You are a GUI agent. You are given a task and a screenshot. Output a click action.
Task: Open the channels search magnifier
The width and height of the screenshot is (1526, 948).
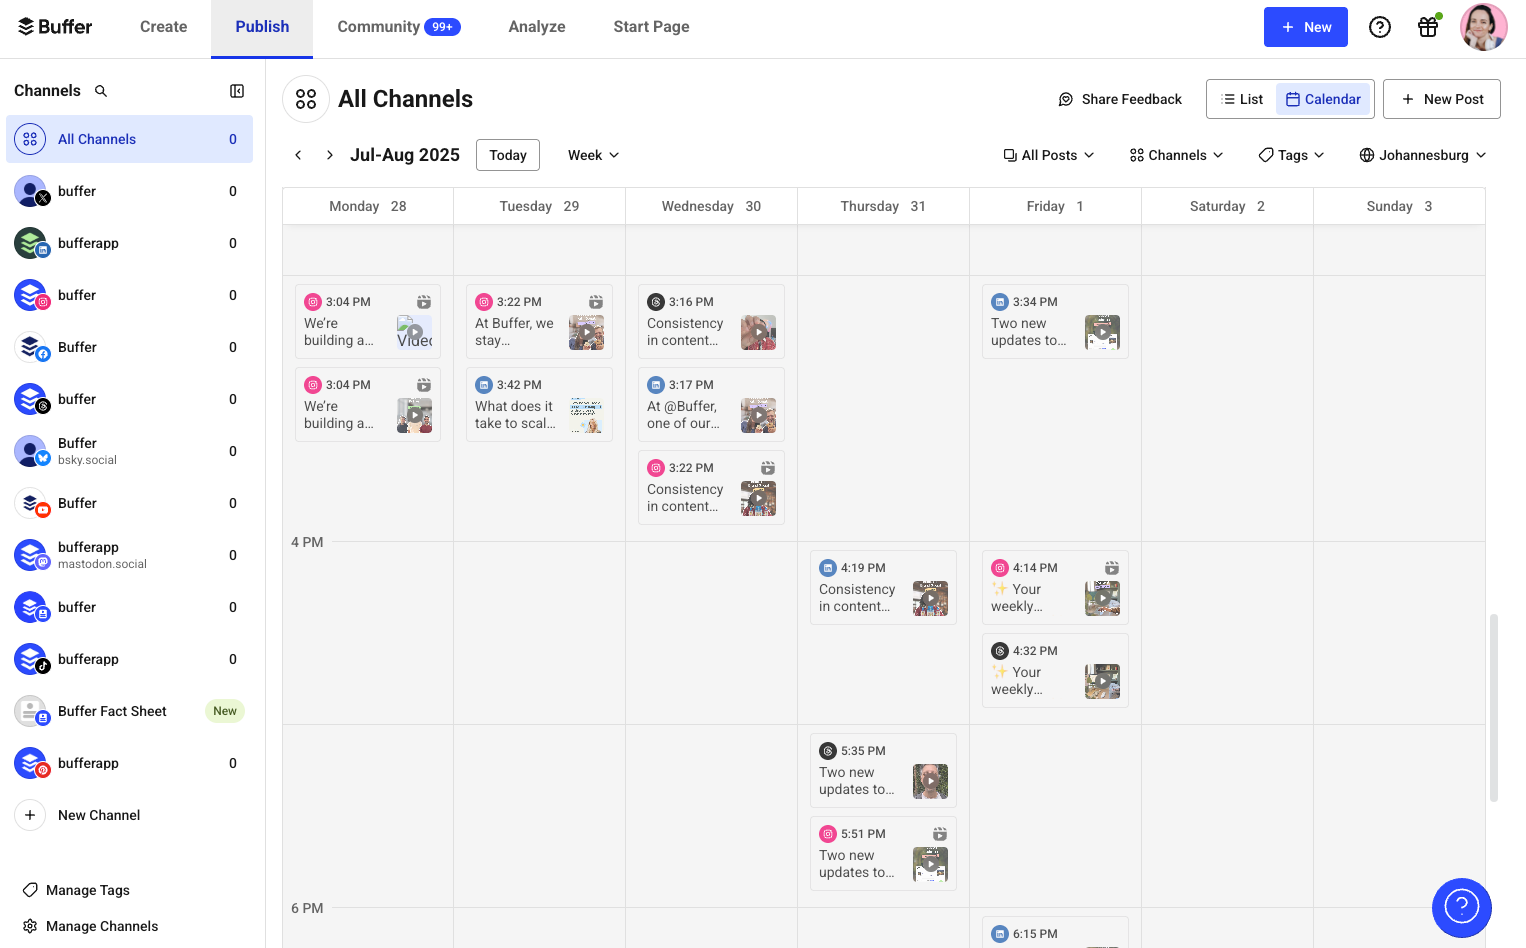click(101, 90)
